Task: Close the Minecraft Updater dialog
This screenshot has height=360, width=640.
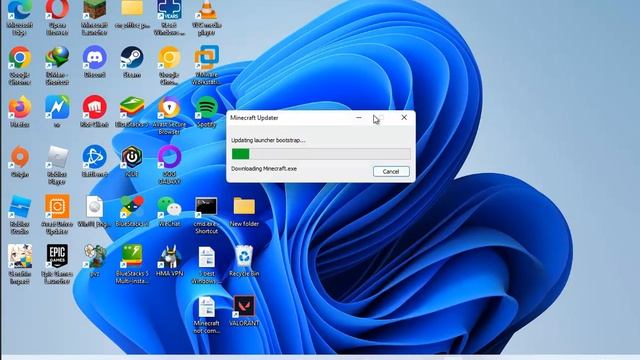Action: click(404, 118)
